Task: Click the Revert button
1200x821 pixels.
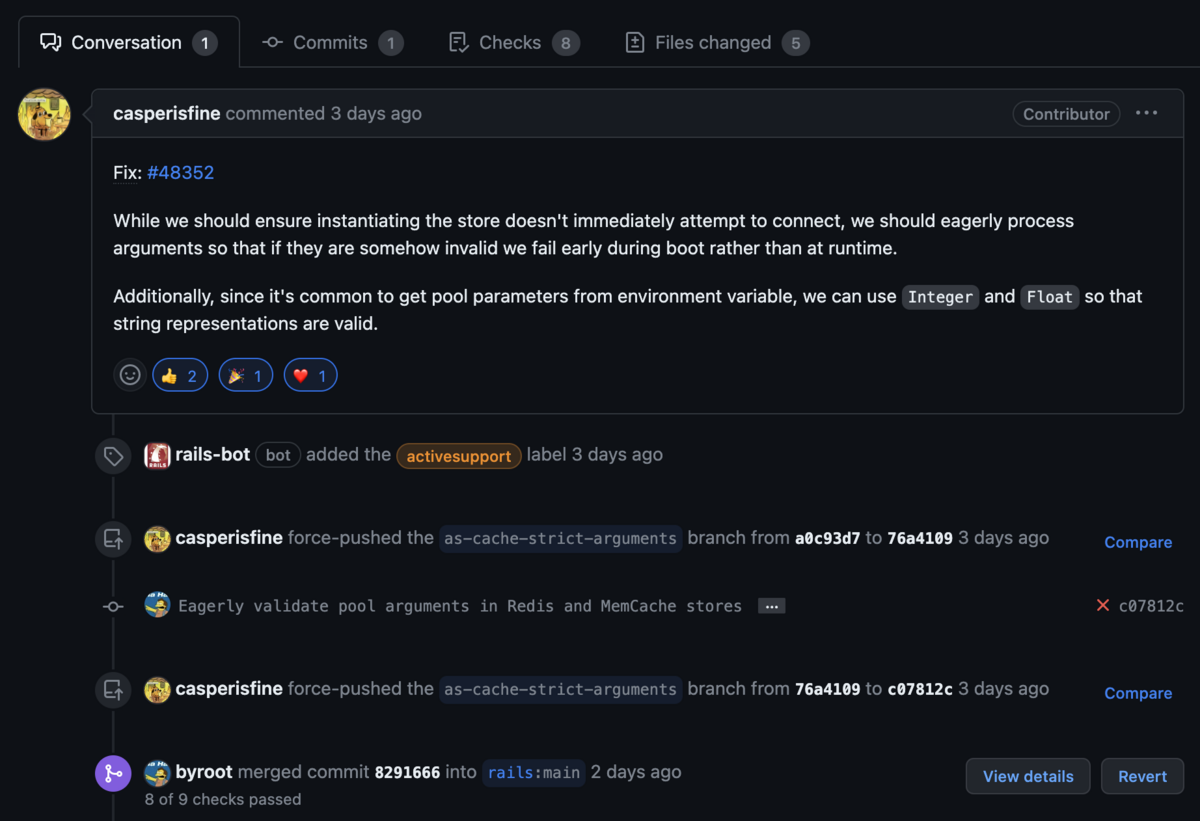Action: click(x=1142, y=776)
